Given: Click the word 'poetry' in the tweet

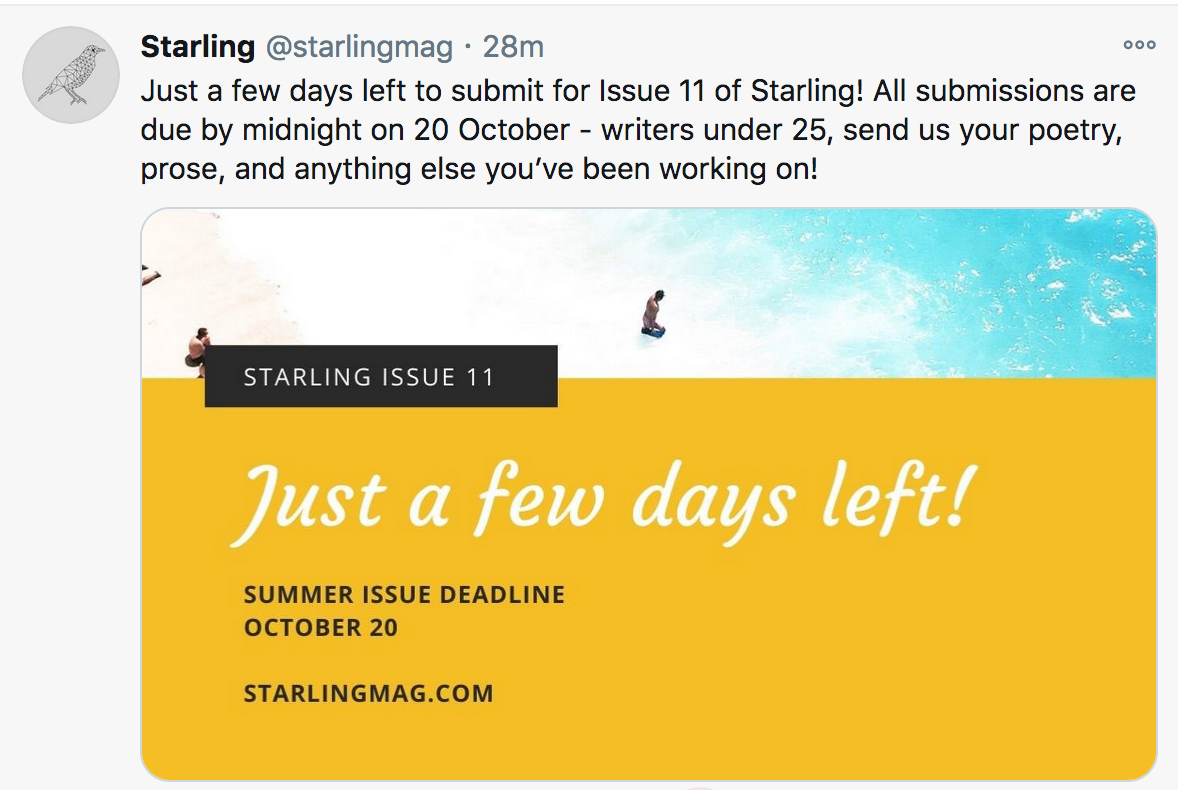Looking at the screenshot, I should [x=1073, y=130].
